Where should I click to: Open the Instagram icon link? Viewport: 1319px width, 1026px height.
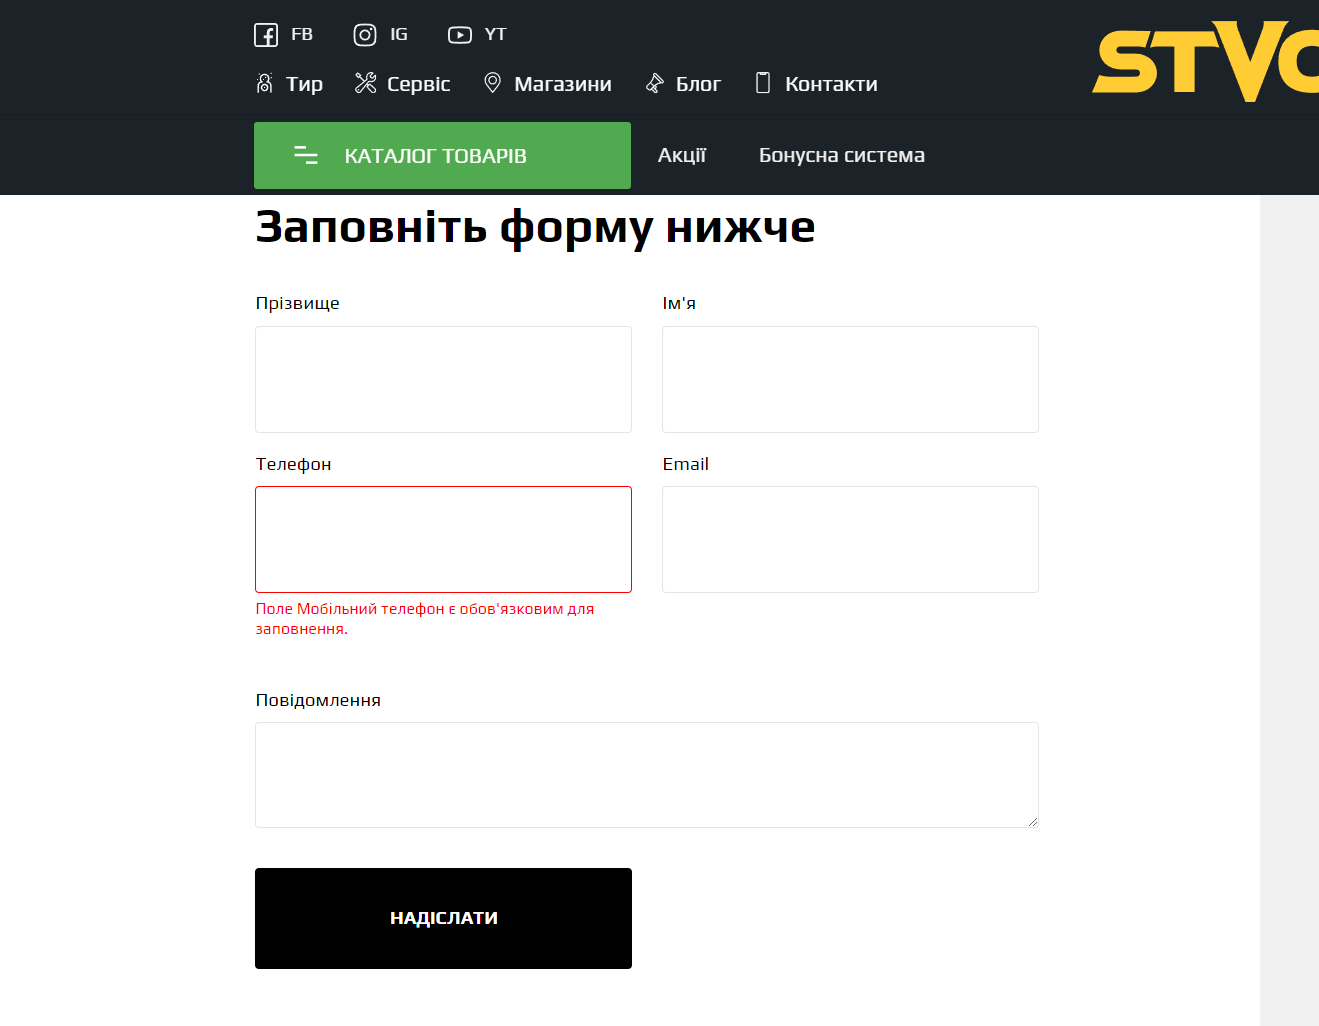(x=365, y=35)
